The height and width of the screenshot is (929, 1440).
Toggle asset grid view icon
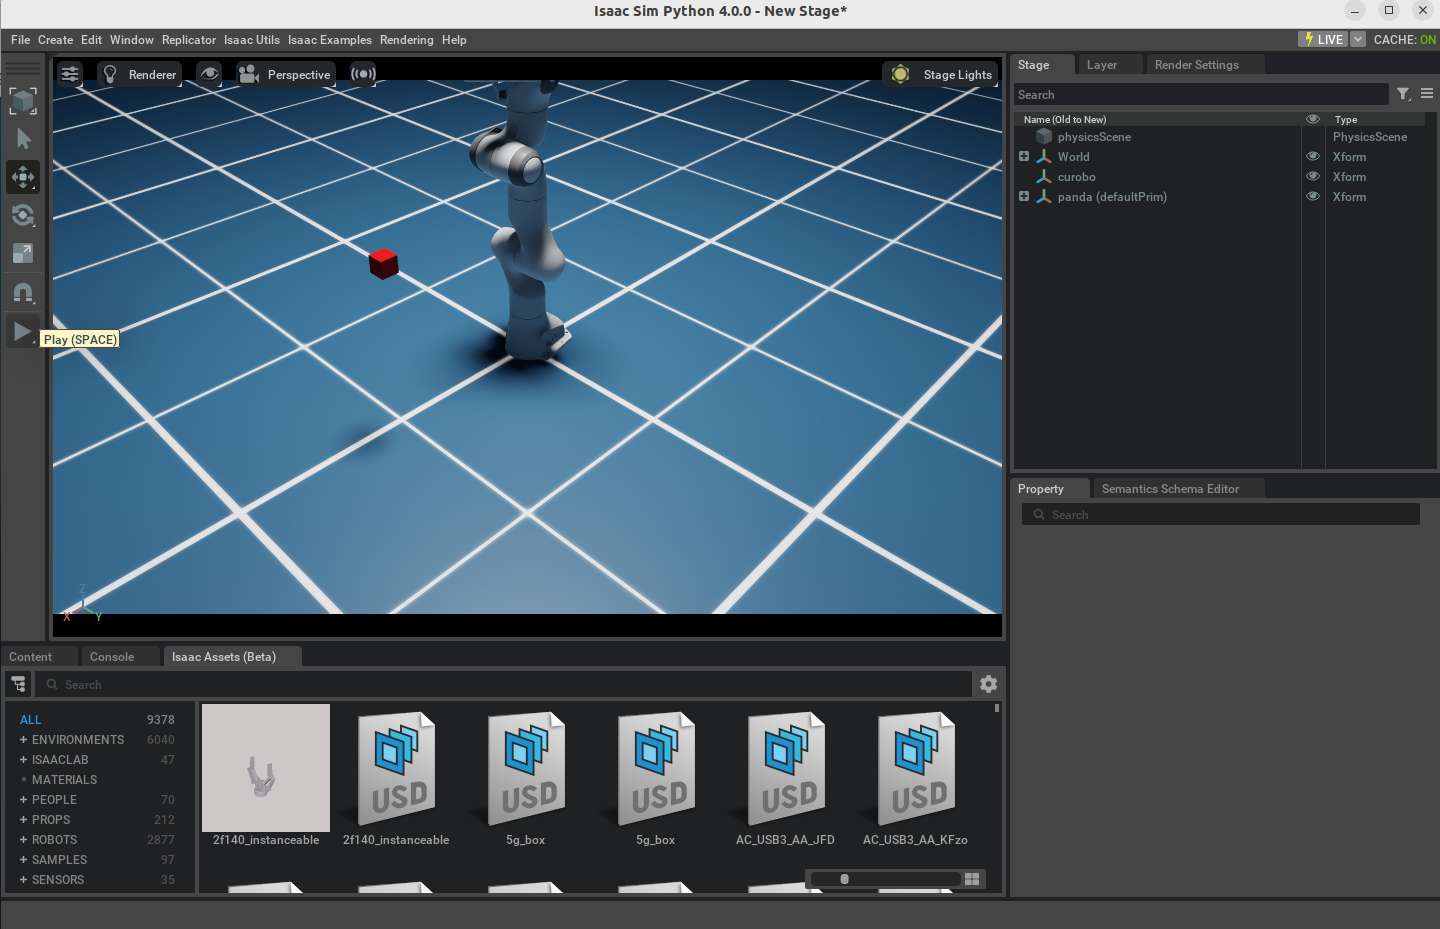[972, 879]
